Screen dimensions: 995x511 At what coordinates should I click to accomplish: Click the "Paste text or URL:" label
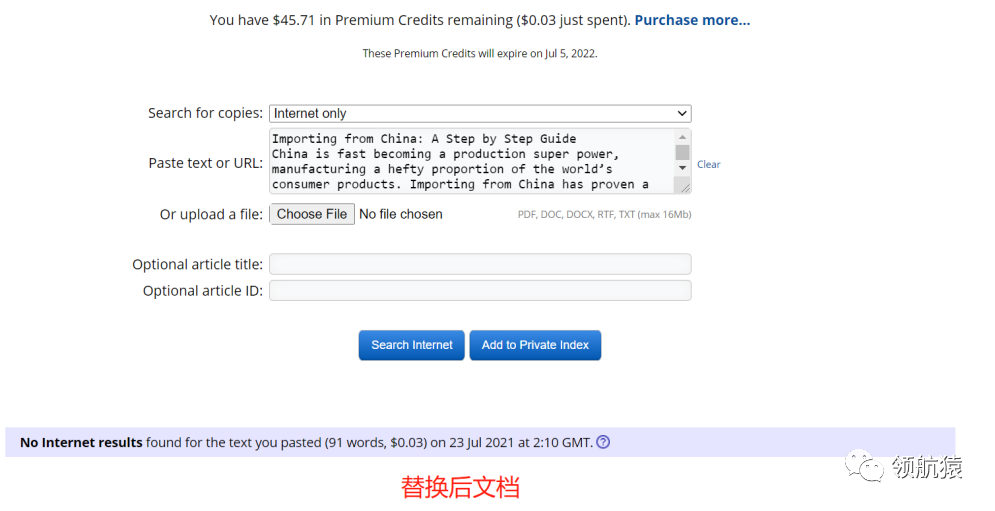[205, 163]
